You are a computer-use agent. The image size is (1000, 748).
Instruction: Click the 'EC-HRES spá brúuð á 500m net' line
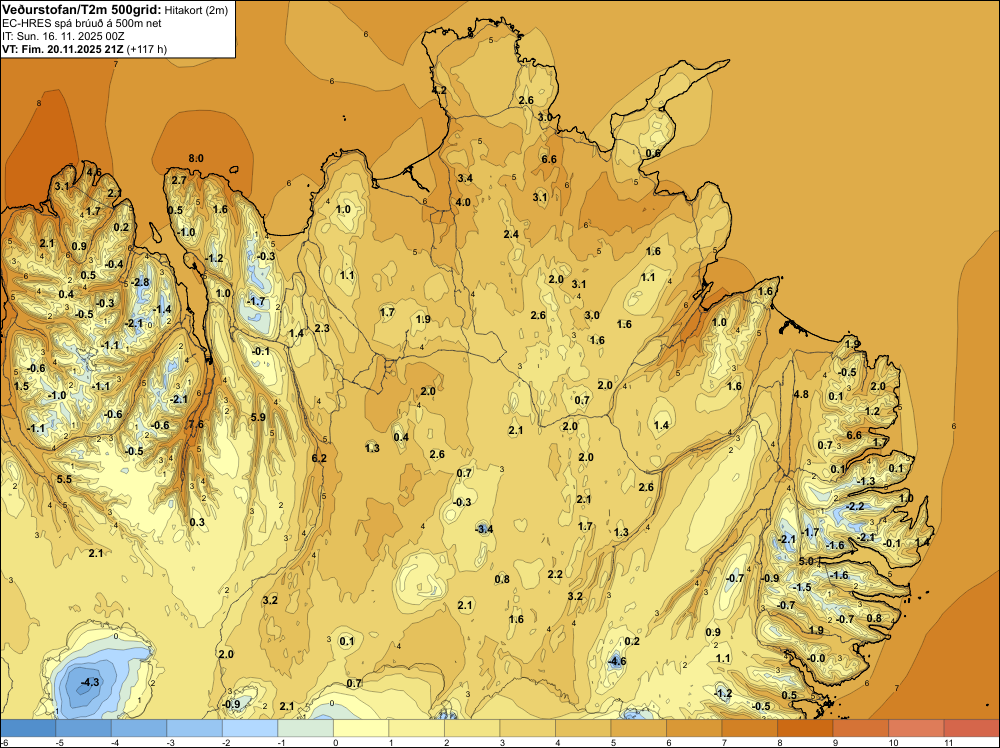pyautogui.click(x=82, y=23)
